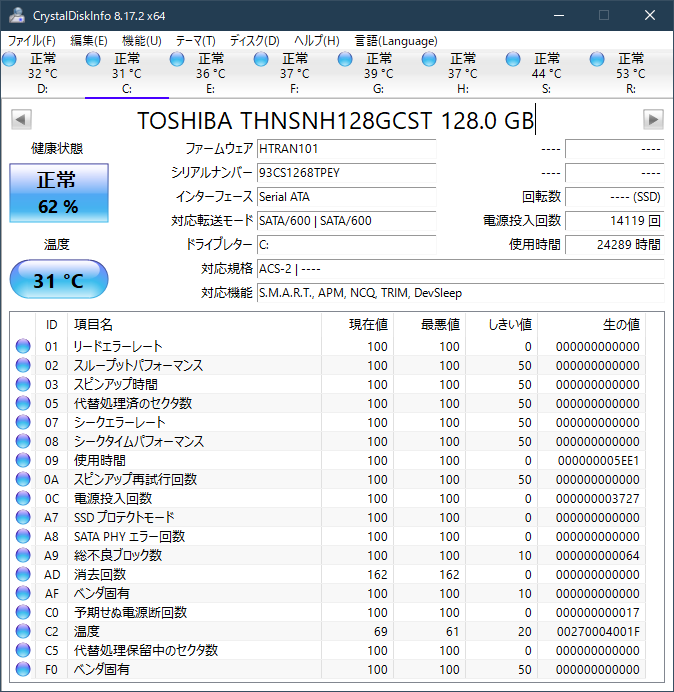
Task: Click the features field with S.M.A.R.T., APM
Action: (460, 293)
